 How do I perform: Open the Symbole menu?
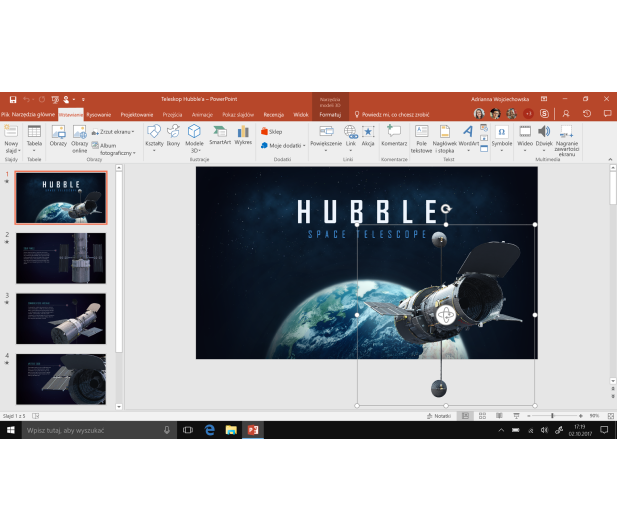pyautogui.click(x=502, y=139)
